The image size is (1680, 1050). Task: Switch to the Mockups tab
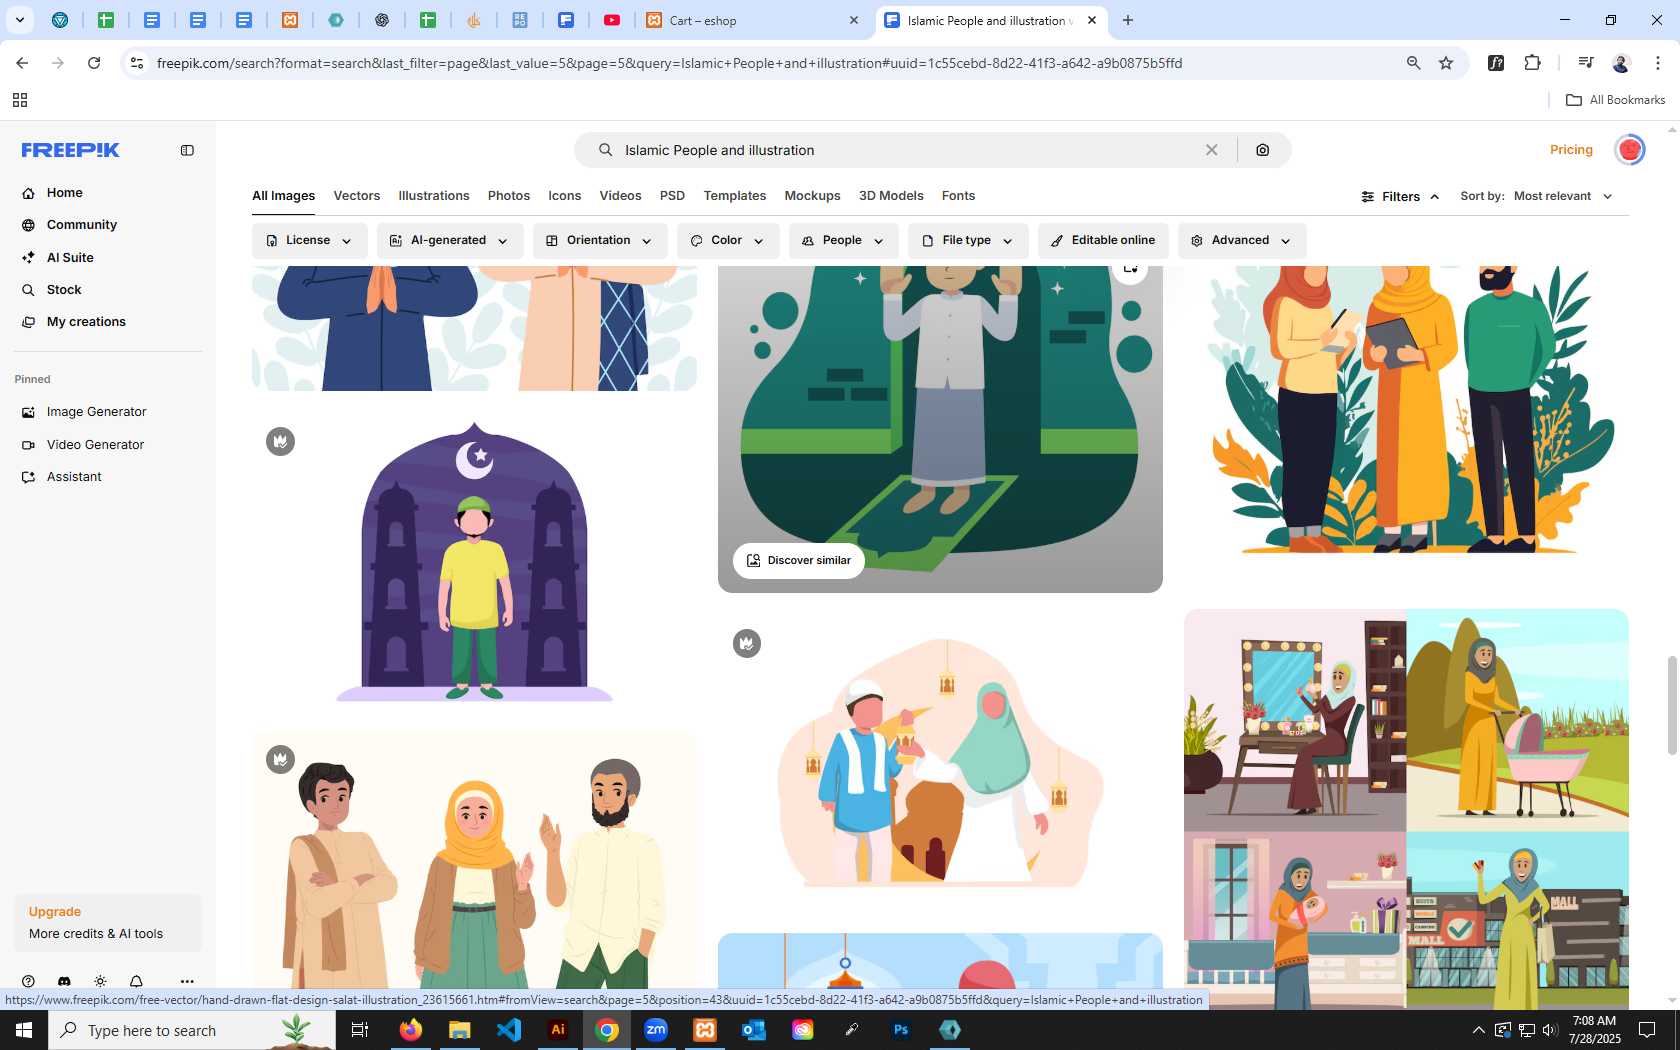coord(812,196)
